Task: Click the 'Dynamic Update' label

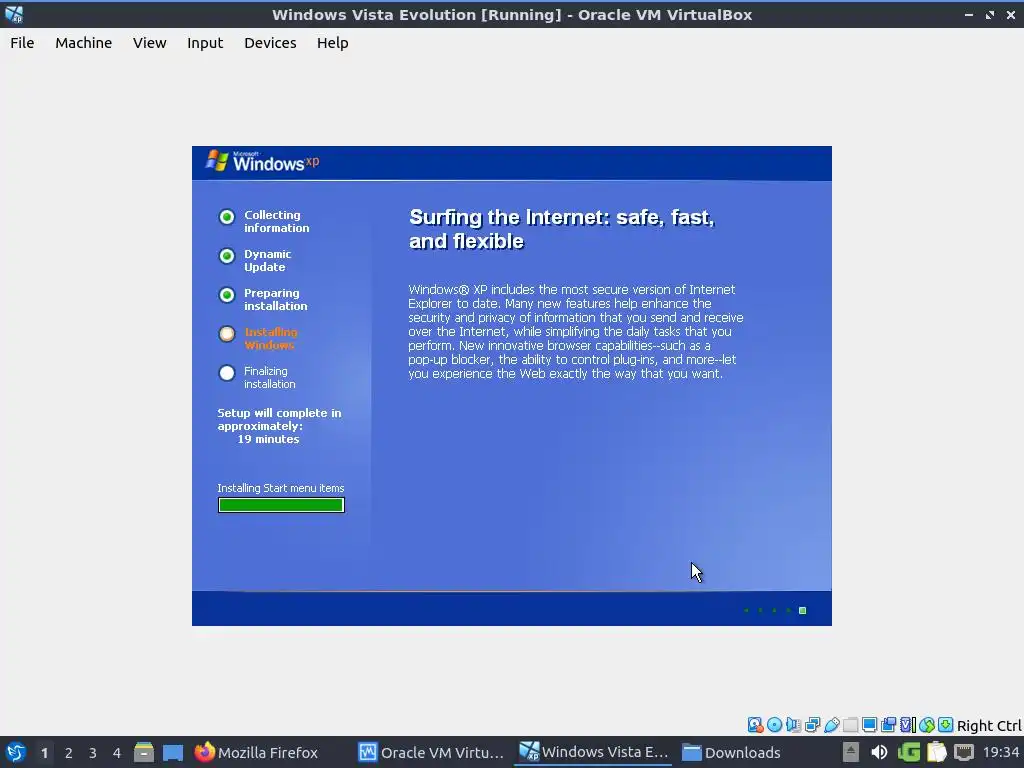Action: (267, 261)
